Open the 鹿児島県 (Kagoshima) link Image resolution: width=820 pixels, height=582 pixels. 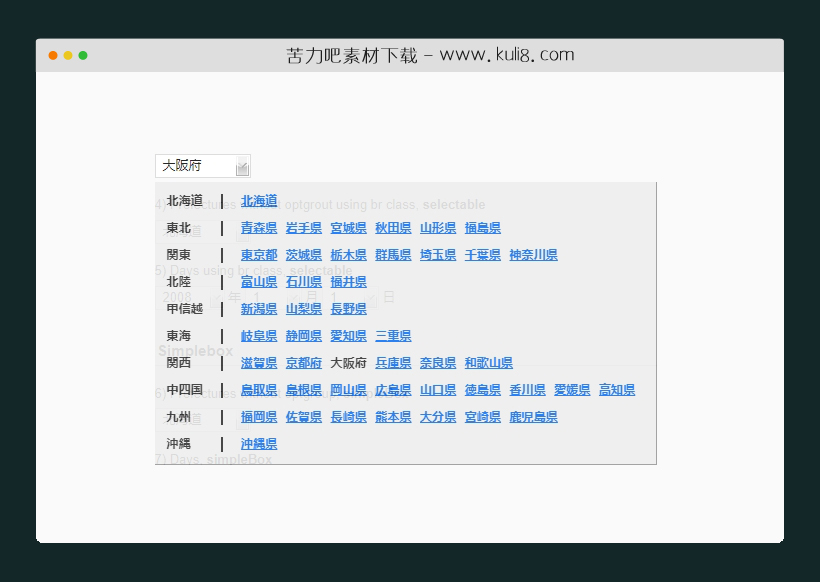[531, 416]
